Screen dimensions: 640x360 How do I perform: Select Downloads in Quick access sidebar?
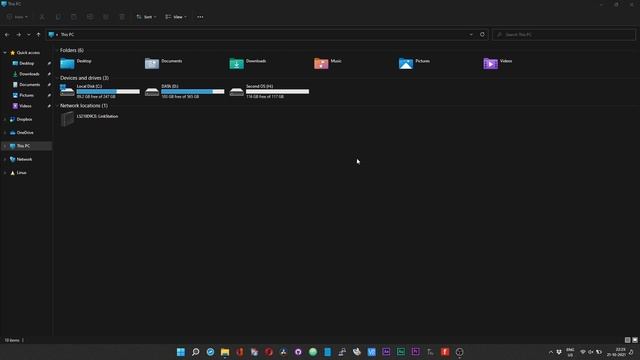point(29,74)
